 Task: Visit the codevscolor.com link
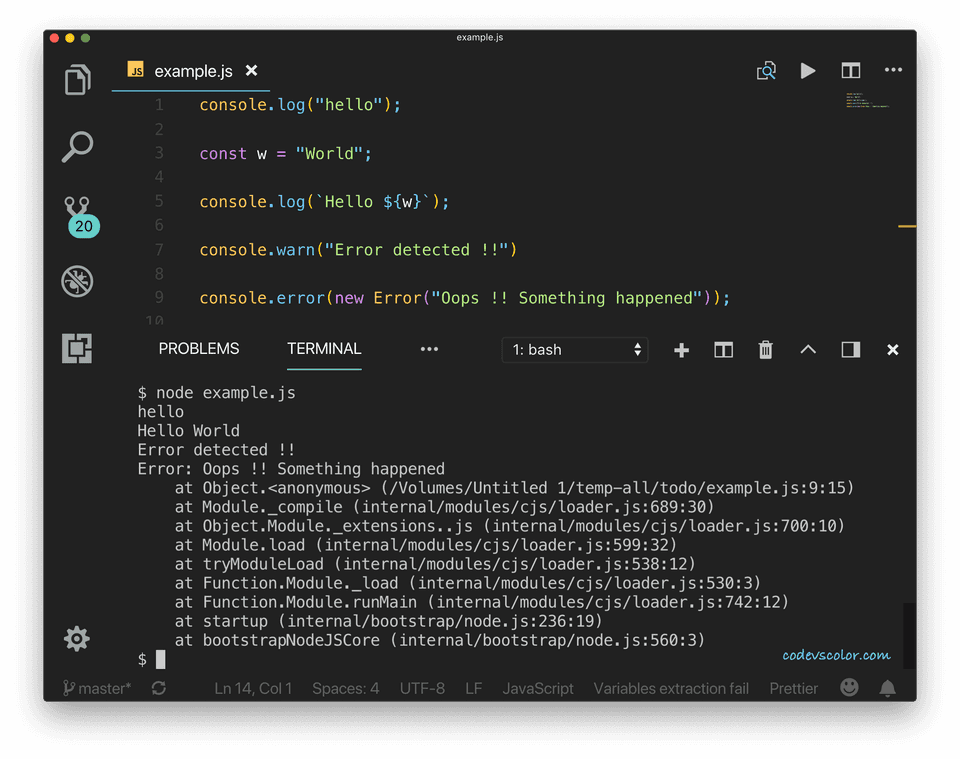point(835,655)
